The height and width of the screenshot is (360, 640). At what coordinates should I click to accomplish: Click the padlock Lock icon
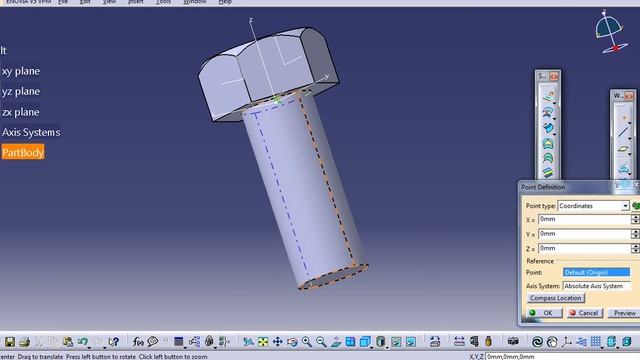coord(209,341)
